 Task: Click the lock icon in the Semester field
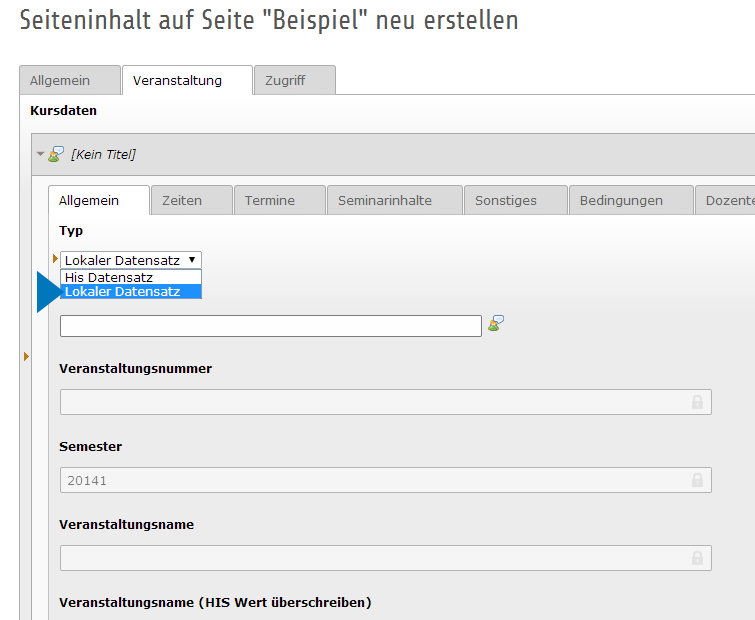[x=697, y=480]
